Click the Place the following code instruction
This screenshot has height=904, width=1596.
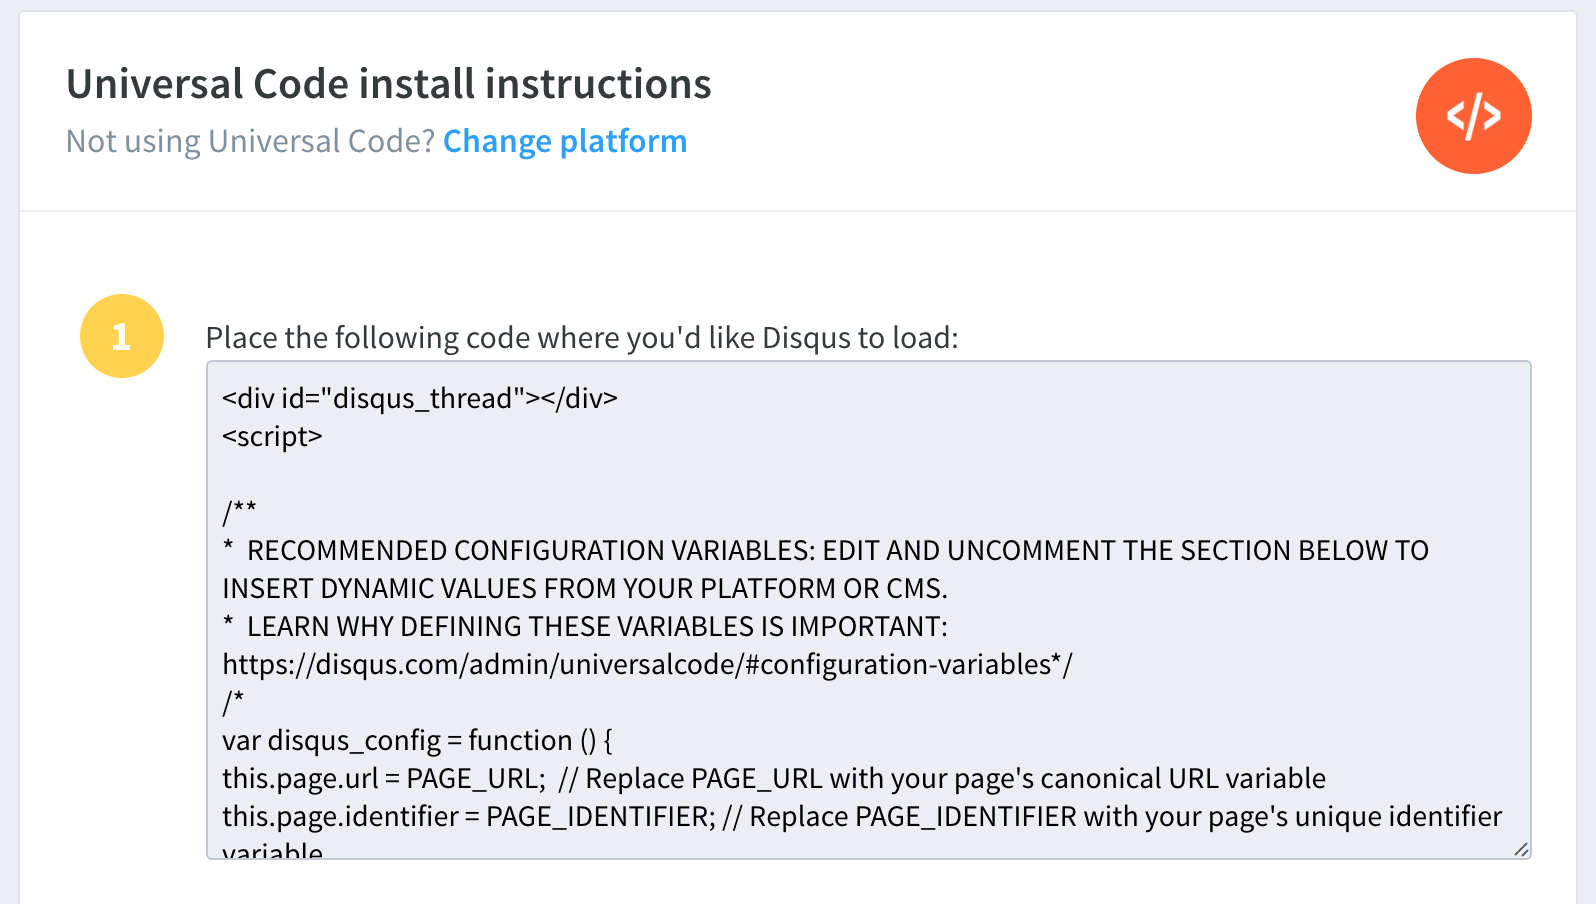tap(582, 338)
